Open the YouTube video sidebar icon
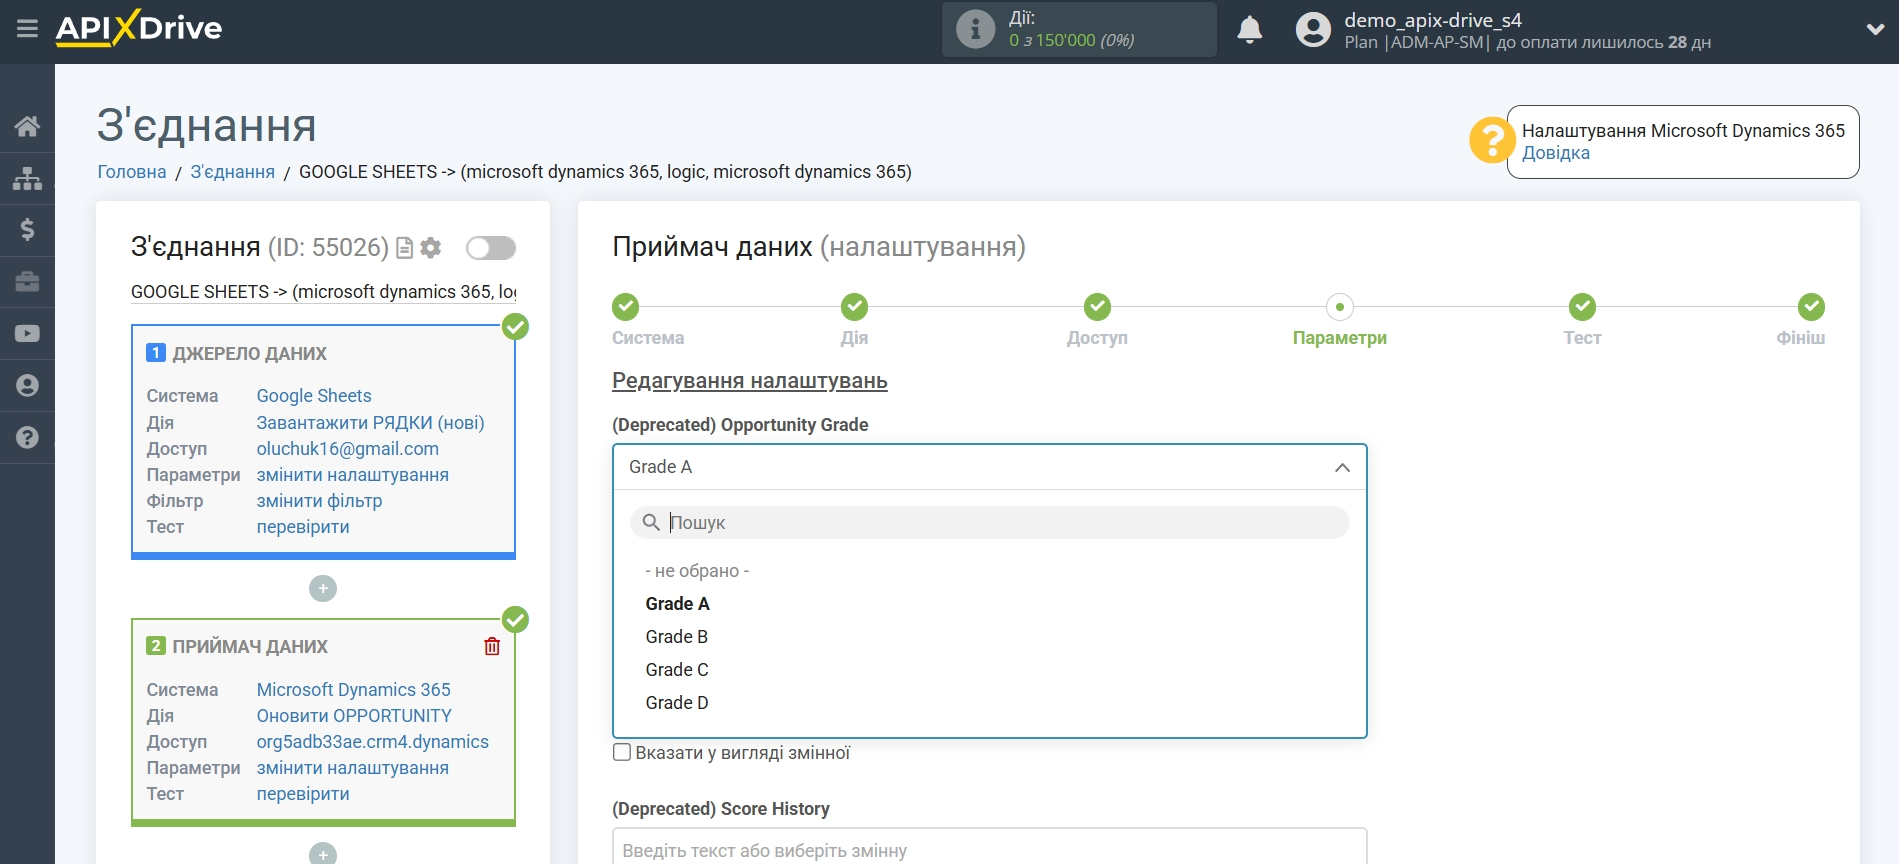Screen dimensions: 1899x864 point(27,334)
